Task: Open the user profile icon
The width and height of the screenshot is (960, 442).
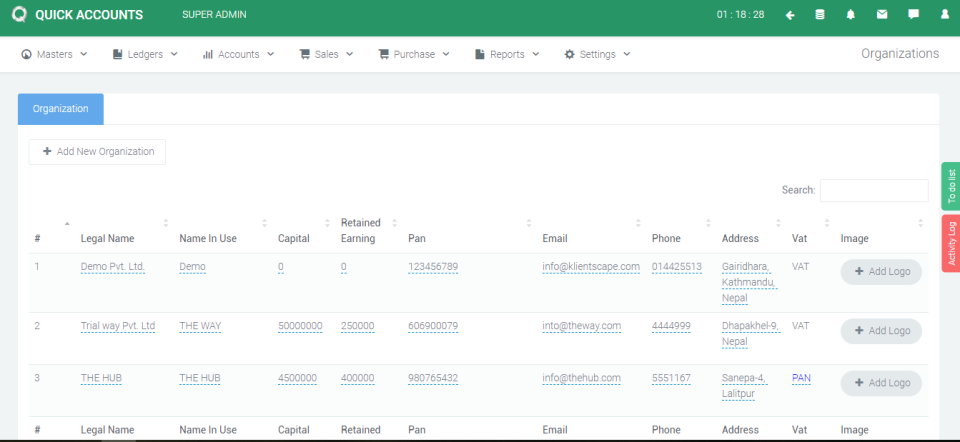Action: point(944,15)
